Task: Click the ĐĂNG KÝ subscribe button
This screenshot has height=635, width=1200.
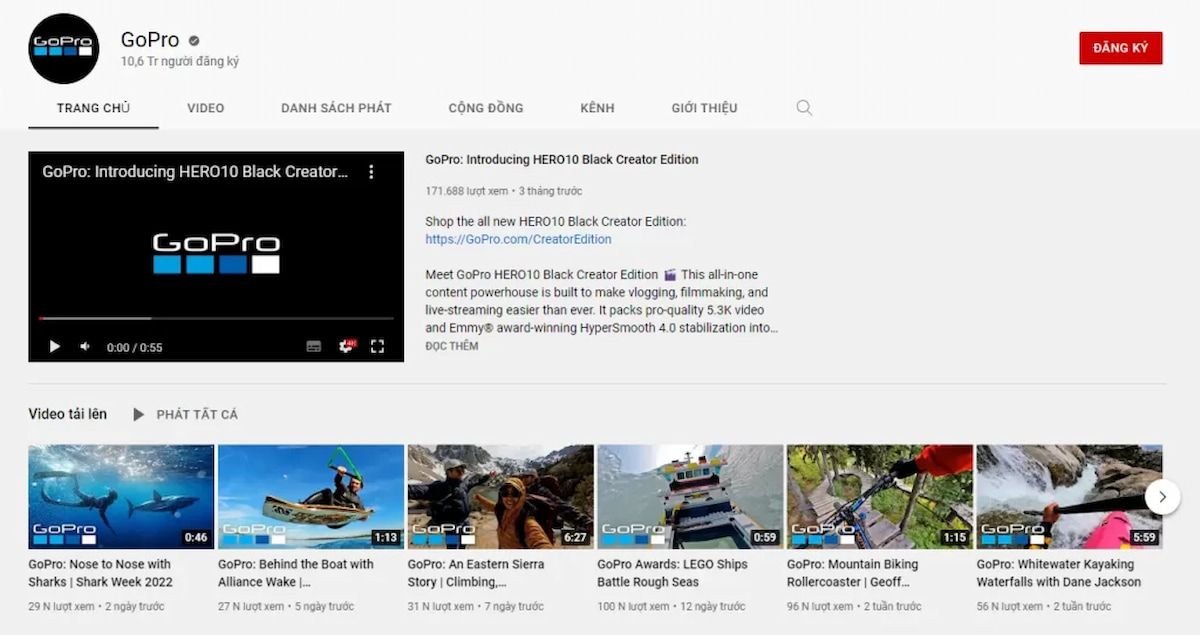Action: click(x=1120, y=48)
